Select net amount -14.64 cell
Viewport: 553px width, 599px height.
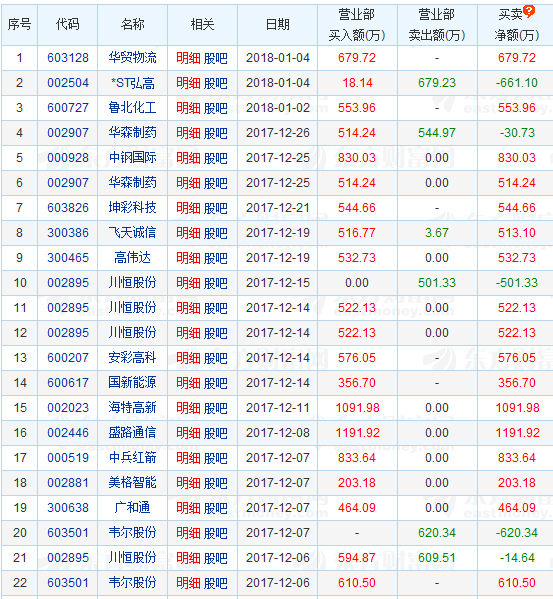pyautogui.click(x=517, y=558)
